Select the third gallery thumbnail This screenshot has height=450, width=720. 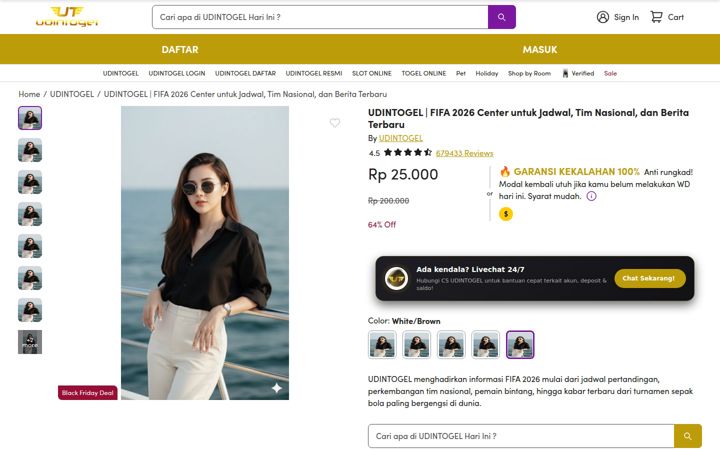coord(30,182)
